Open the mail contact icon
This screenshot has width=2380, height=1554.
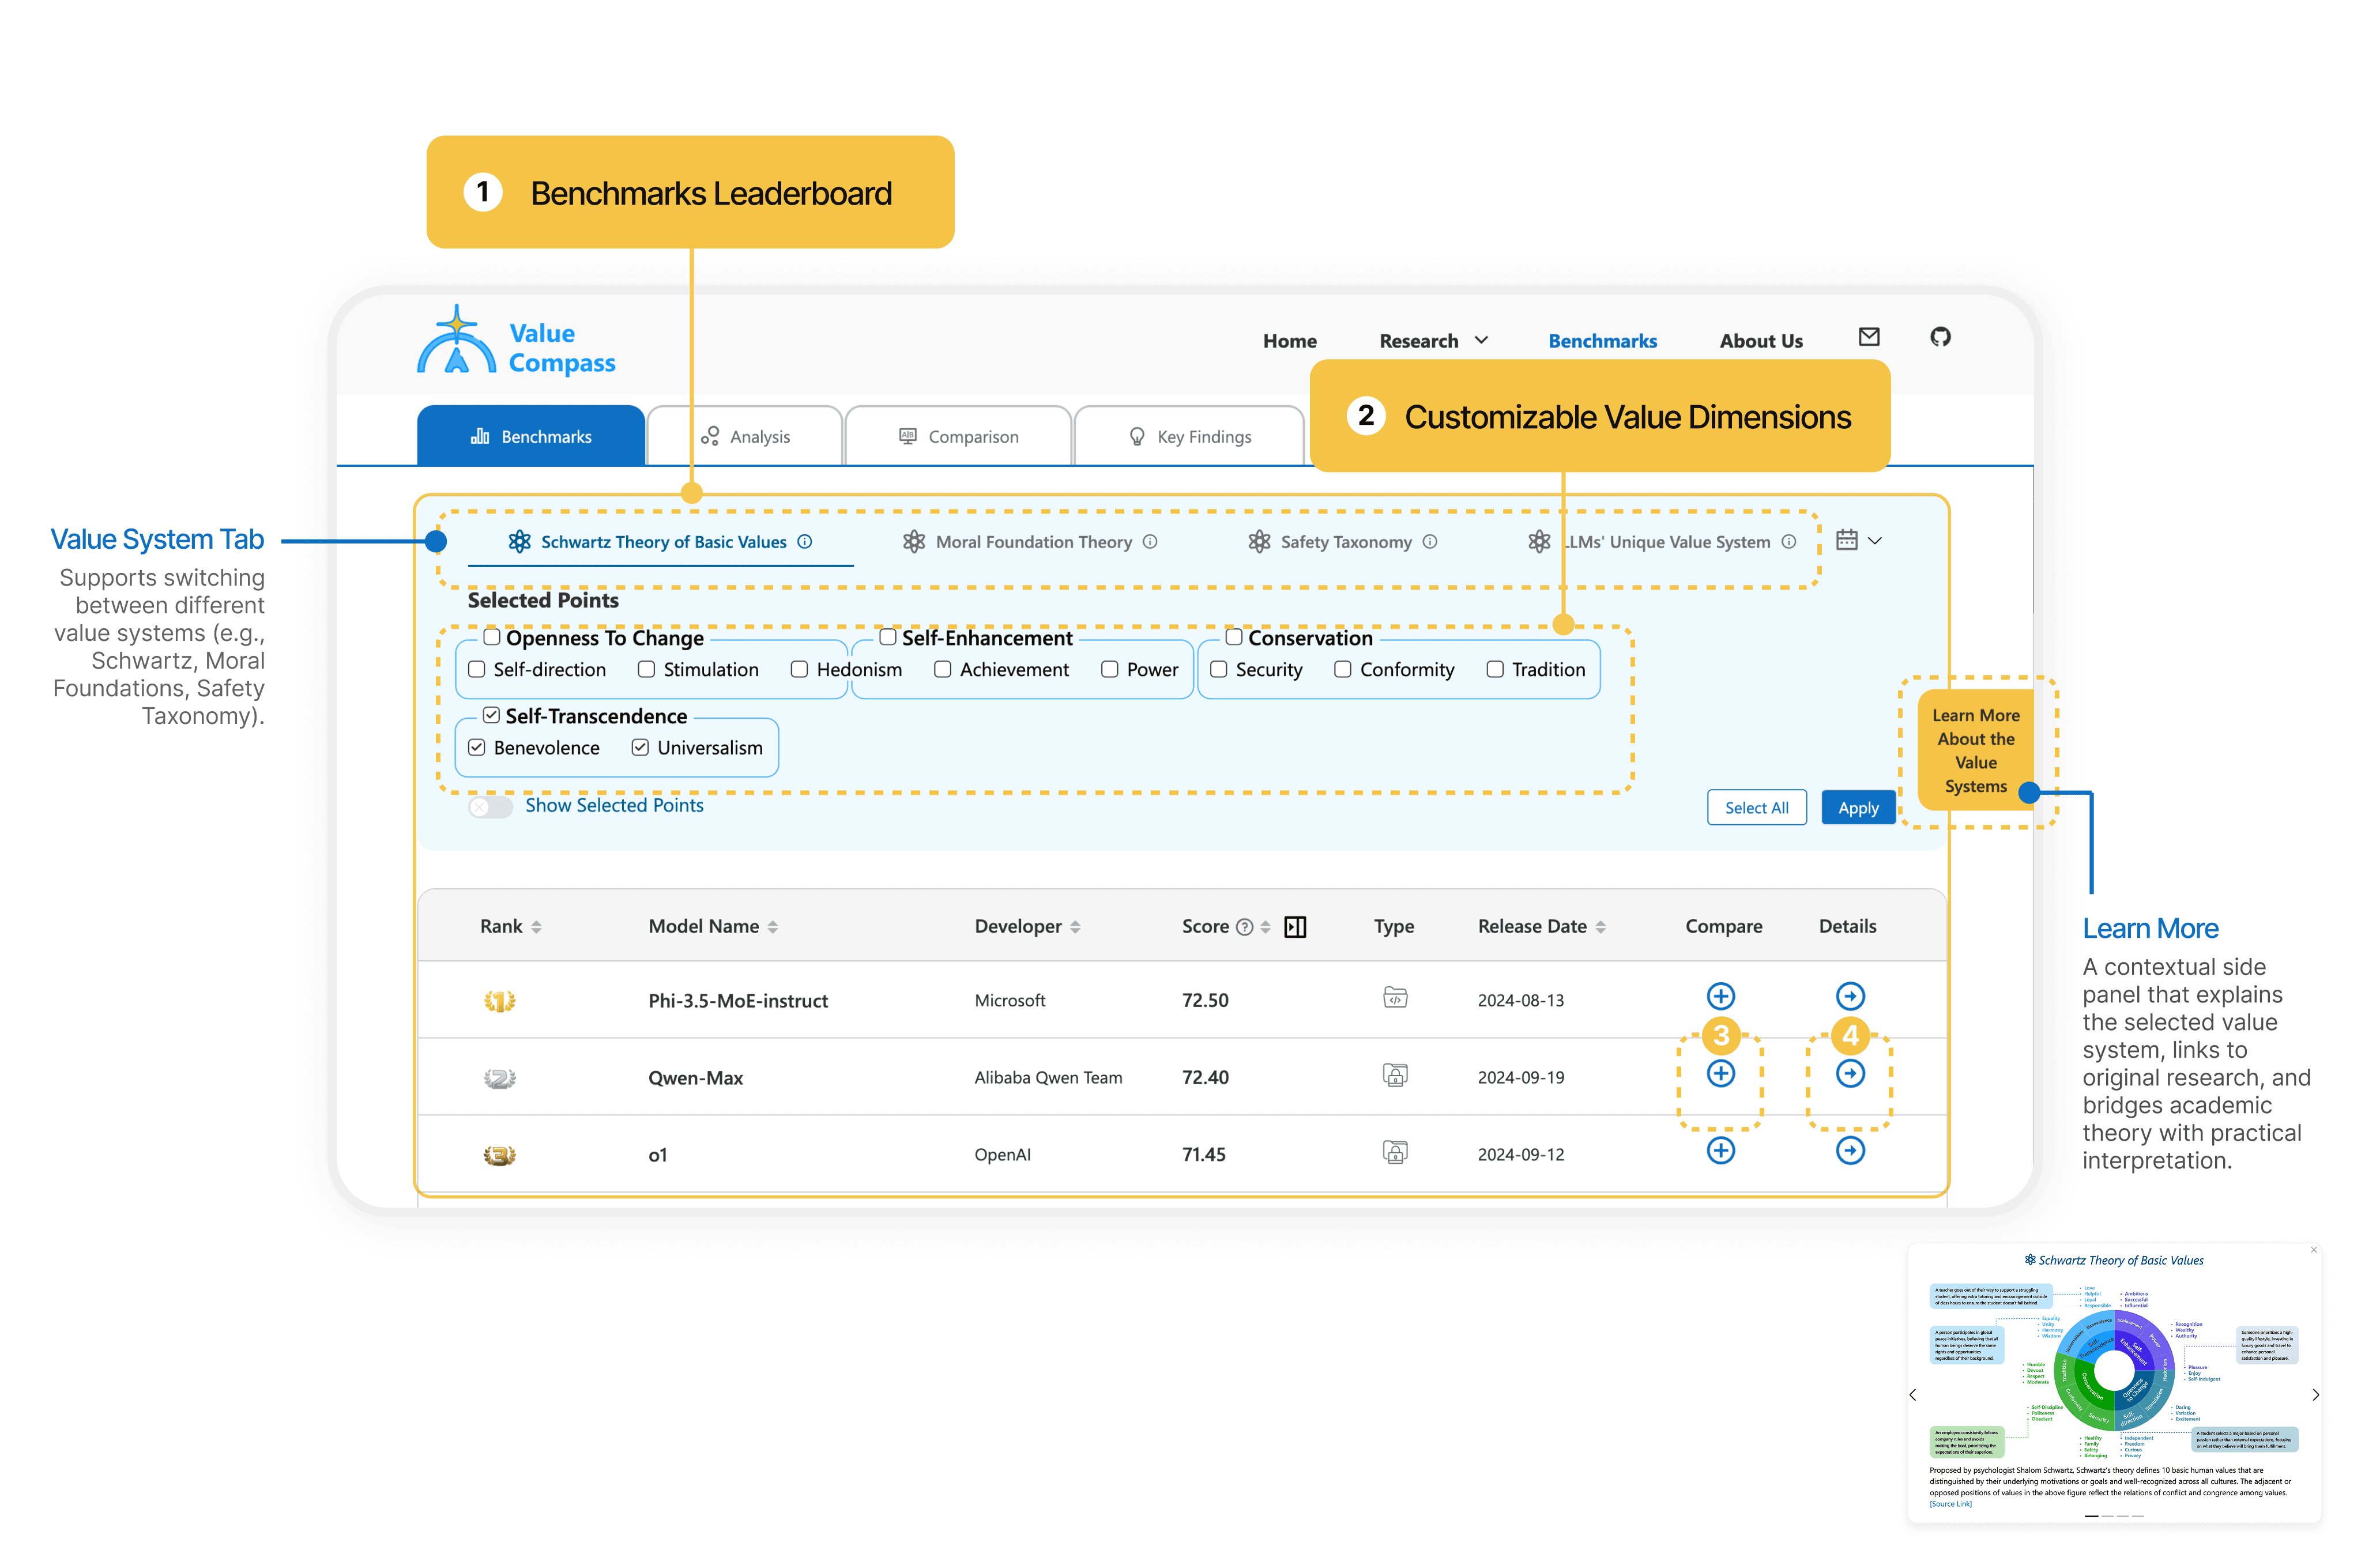[1868, 337]
